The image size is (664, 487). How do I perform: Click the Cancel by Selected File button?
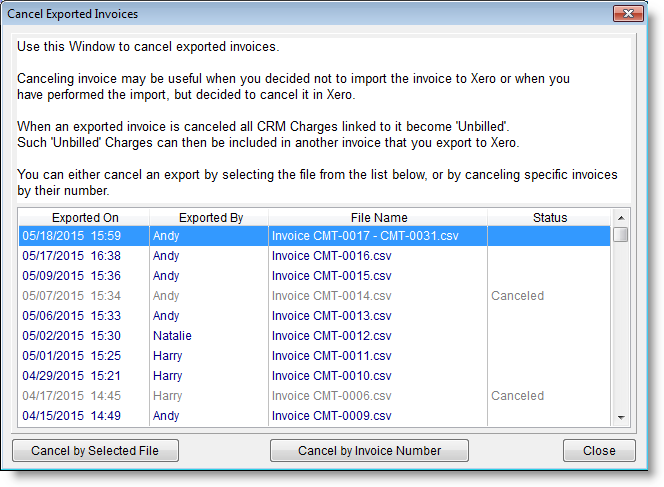(95, 451)
